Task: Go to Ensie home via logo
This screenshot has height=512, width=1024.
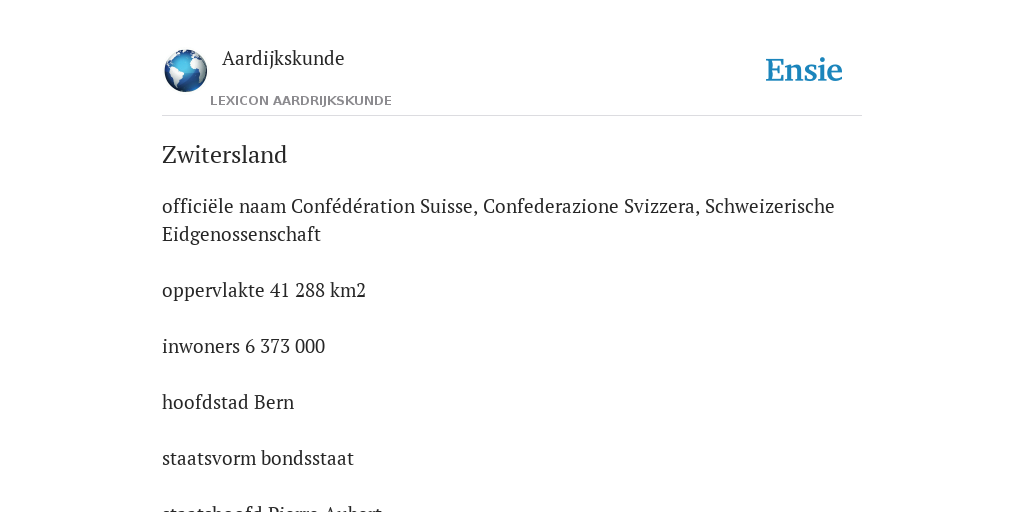Action: [x=804, y=70]
